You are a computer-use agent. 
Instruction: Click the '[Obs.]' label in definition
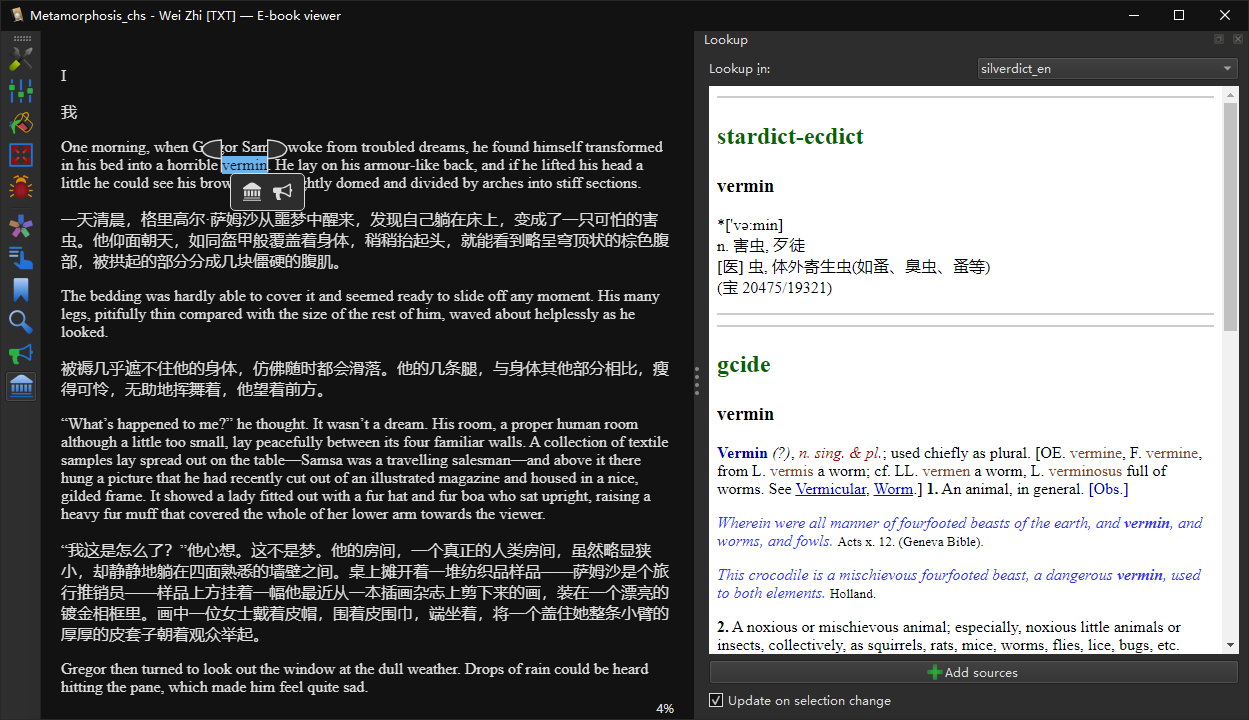(x=1108, y=489)
